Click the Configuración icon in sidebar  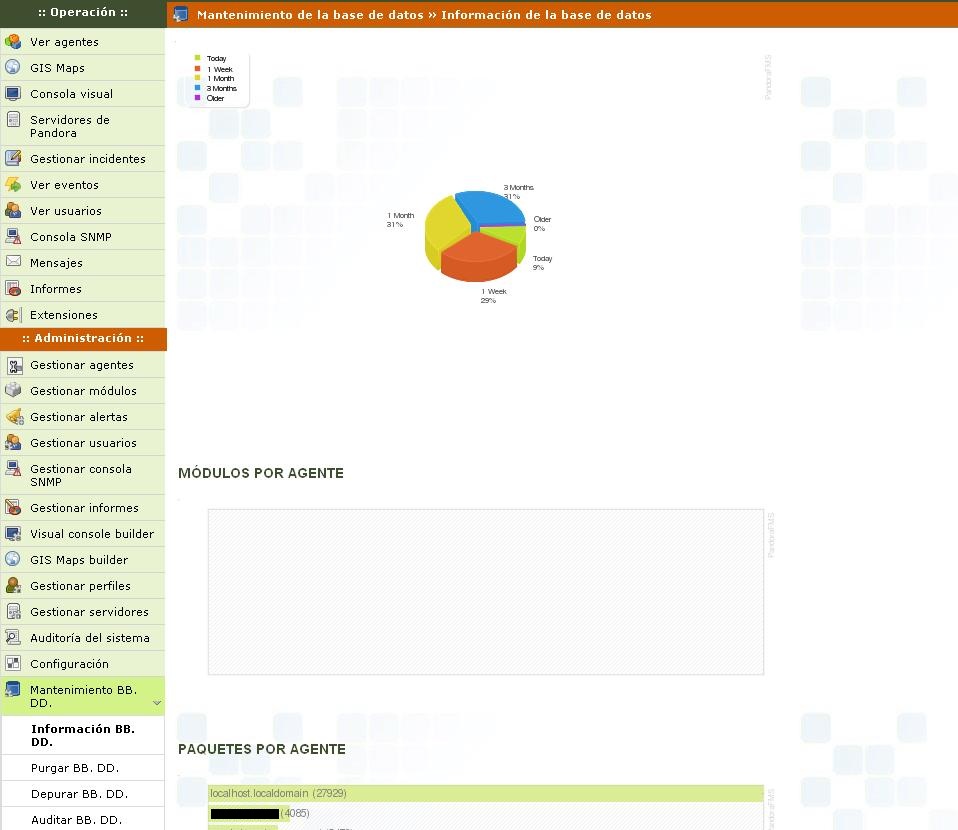[13, 664]
